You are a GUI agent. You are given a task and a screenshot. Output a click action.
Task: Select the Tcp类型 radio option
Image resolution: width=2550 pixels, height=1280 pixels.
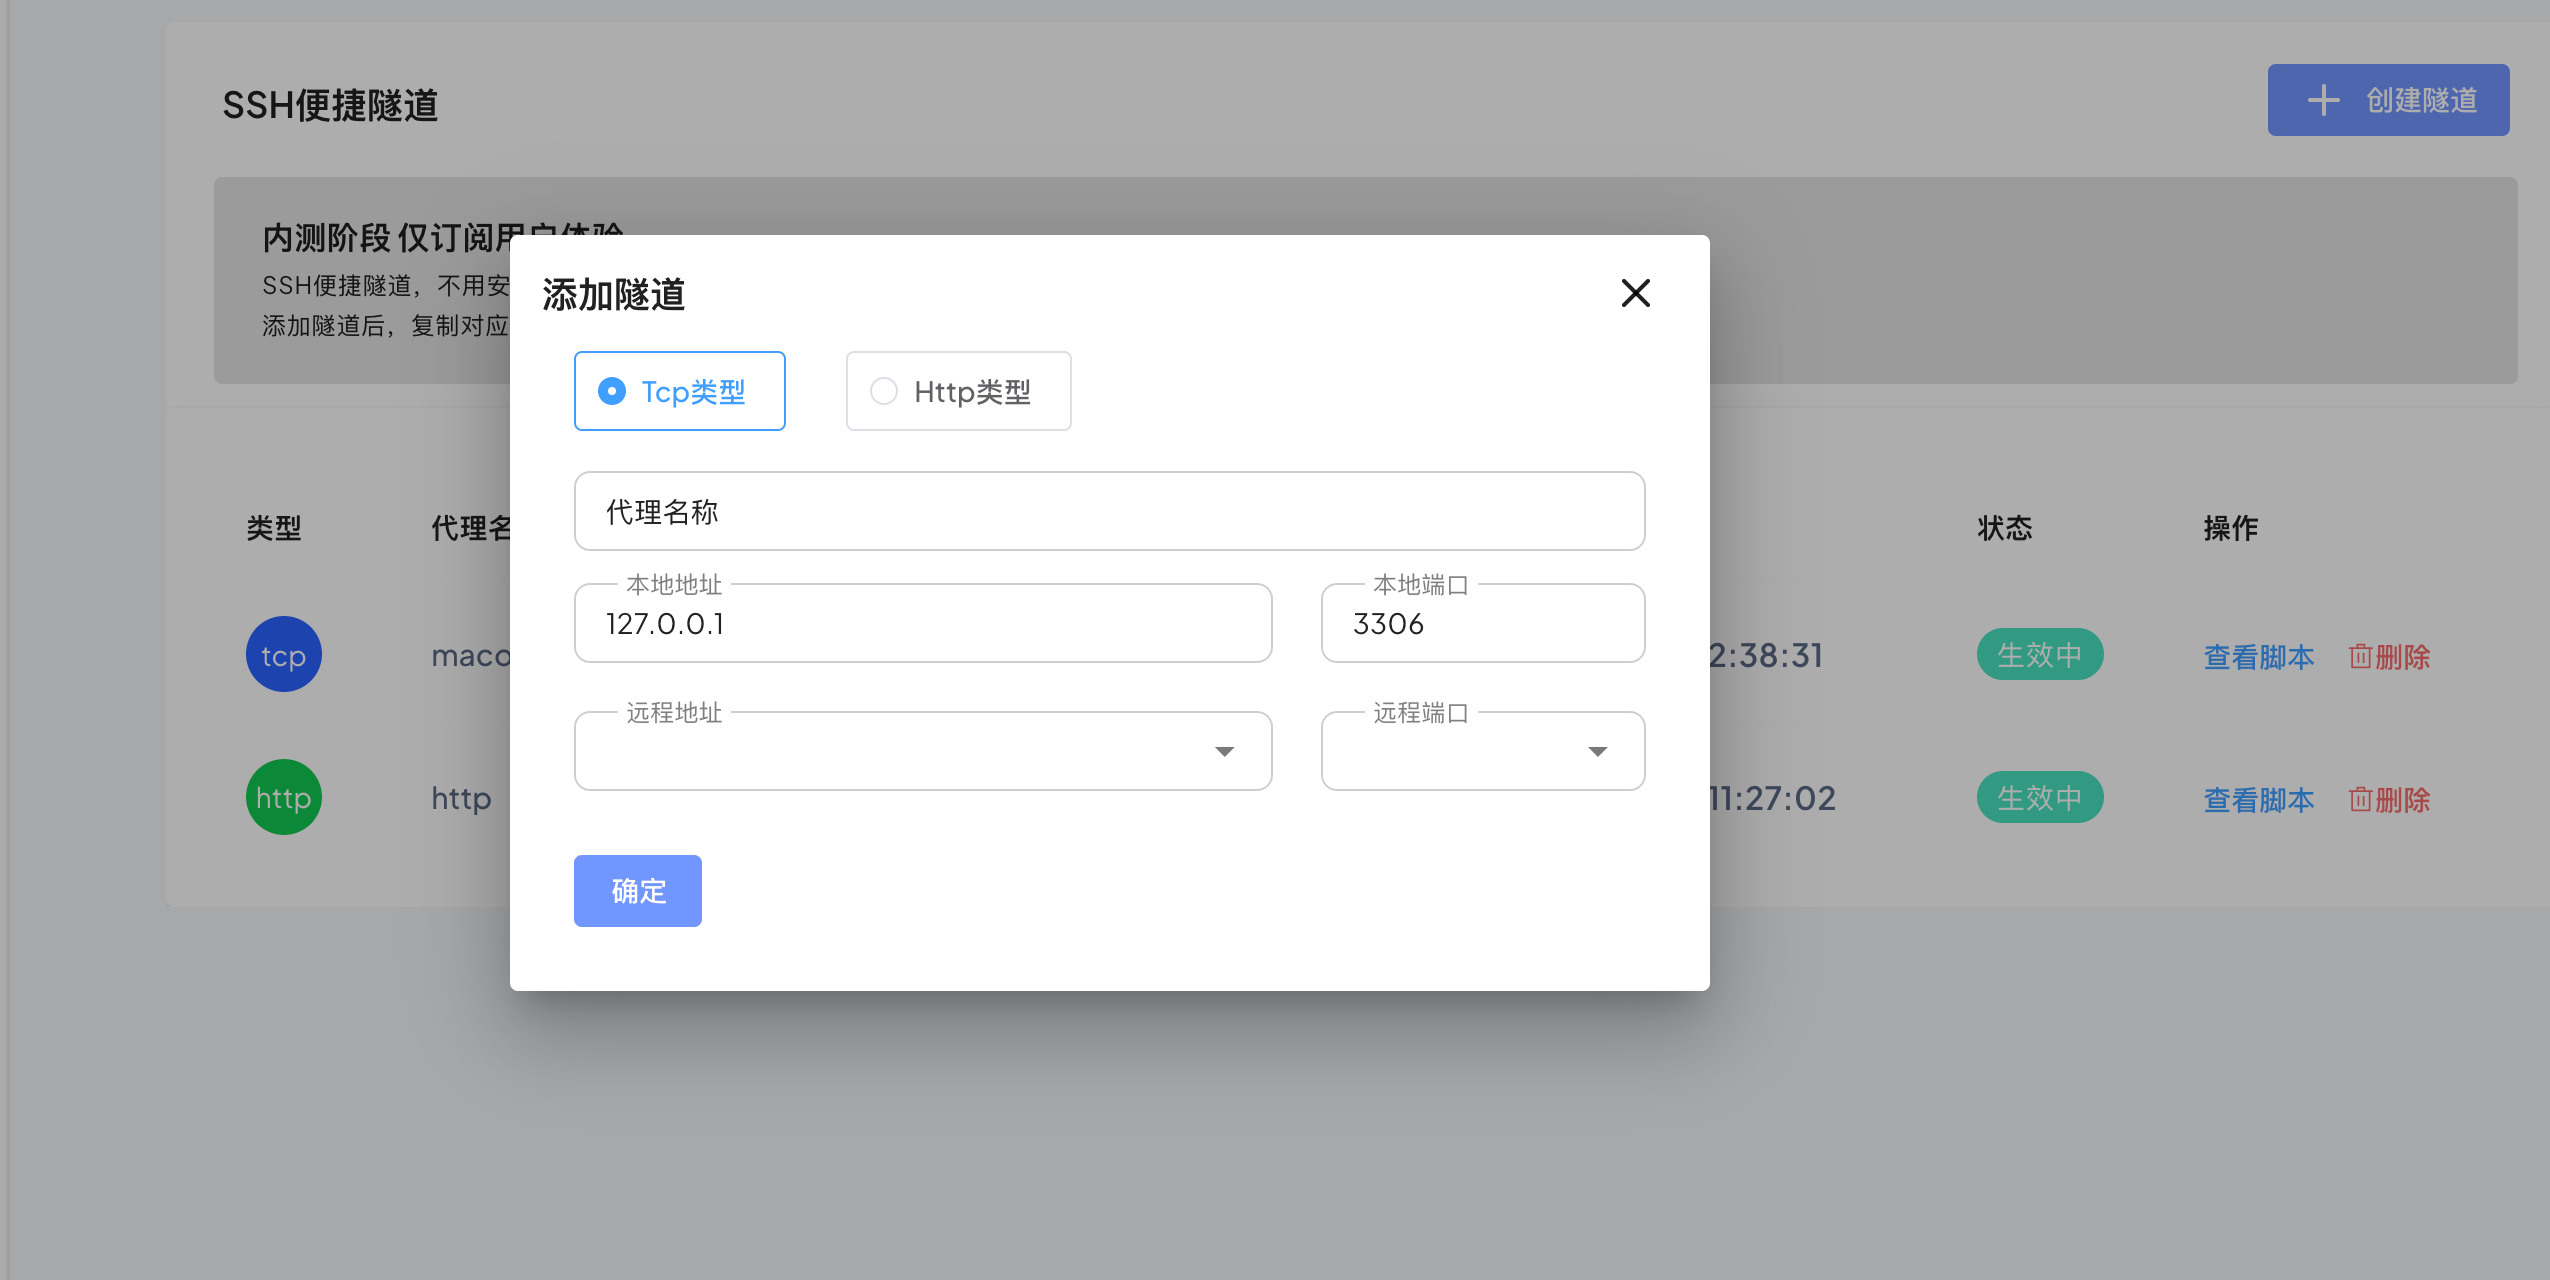(x=612, y=391)
